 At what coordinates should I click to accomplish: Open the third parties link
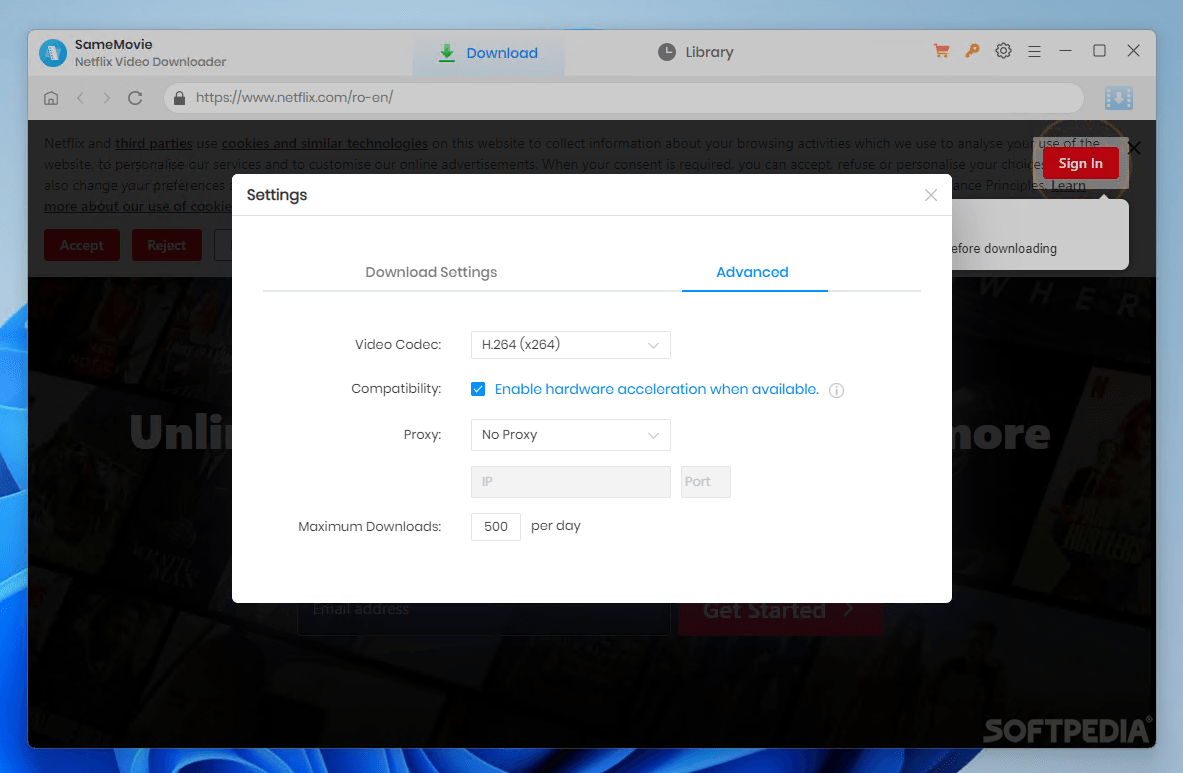tap(154, 143)
